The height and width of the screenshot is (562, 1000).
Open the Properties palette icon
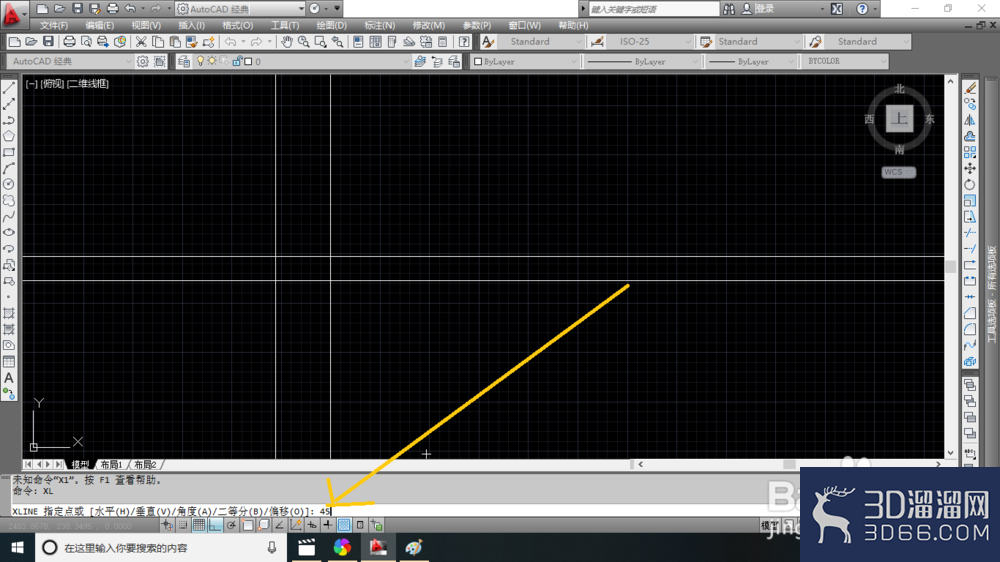click(x=358, y=41)
